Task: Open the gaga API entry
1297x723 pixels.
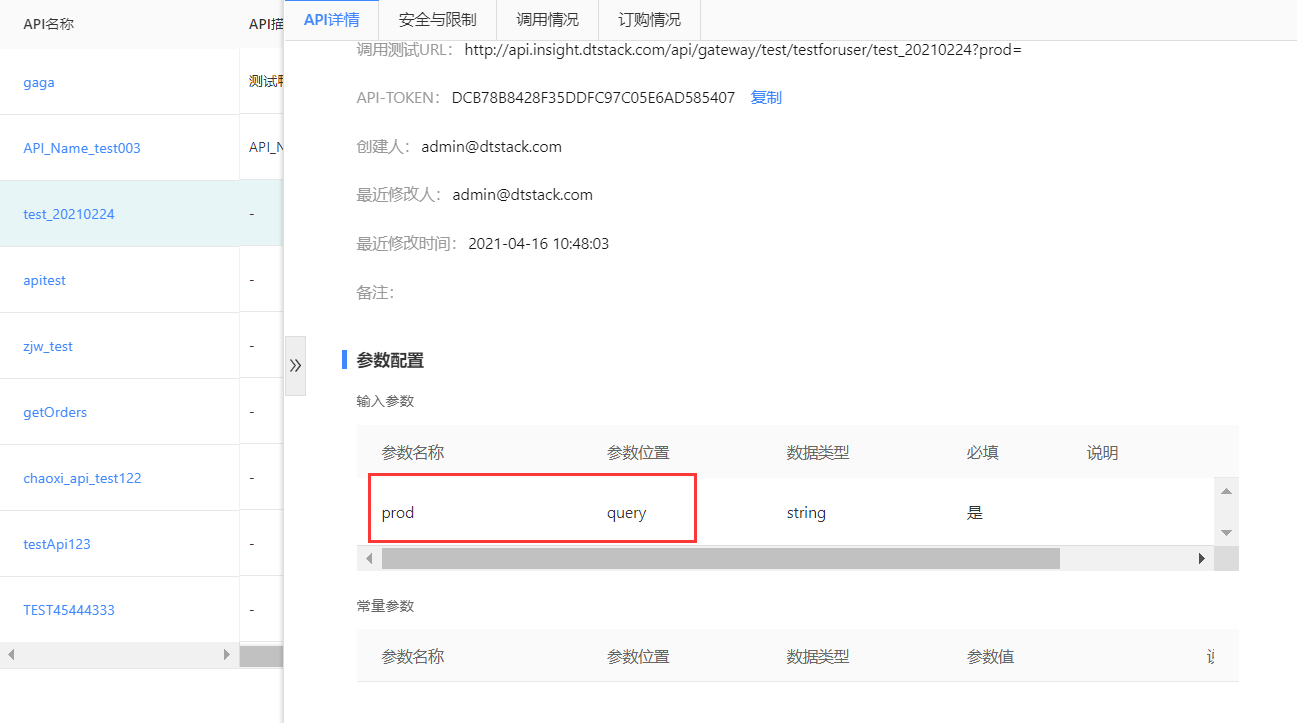Action: [39, 83]
